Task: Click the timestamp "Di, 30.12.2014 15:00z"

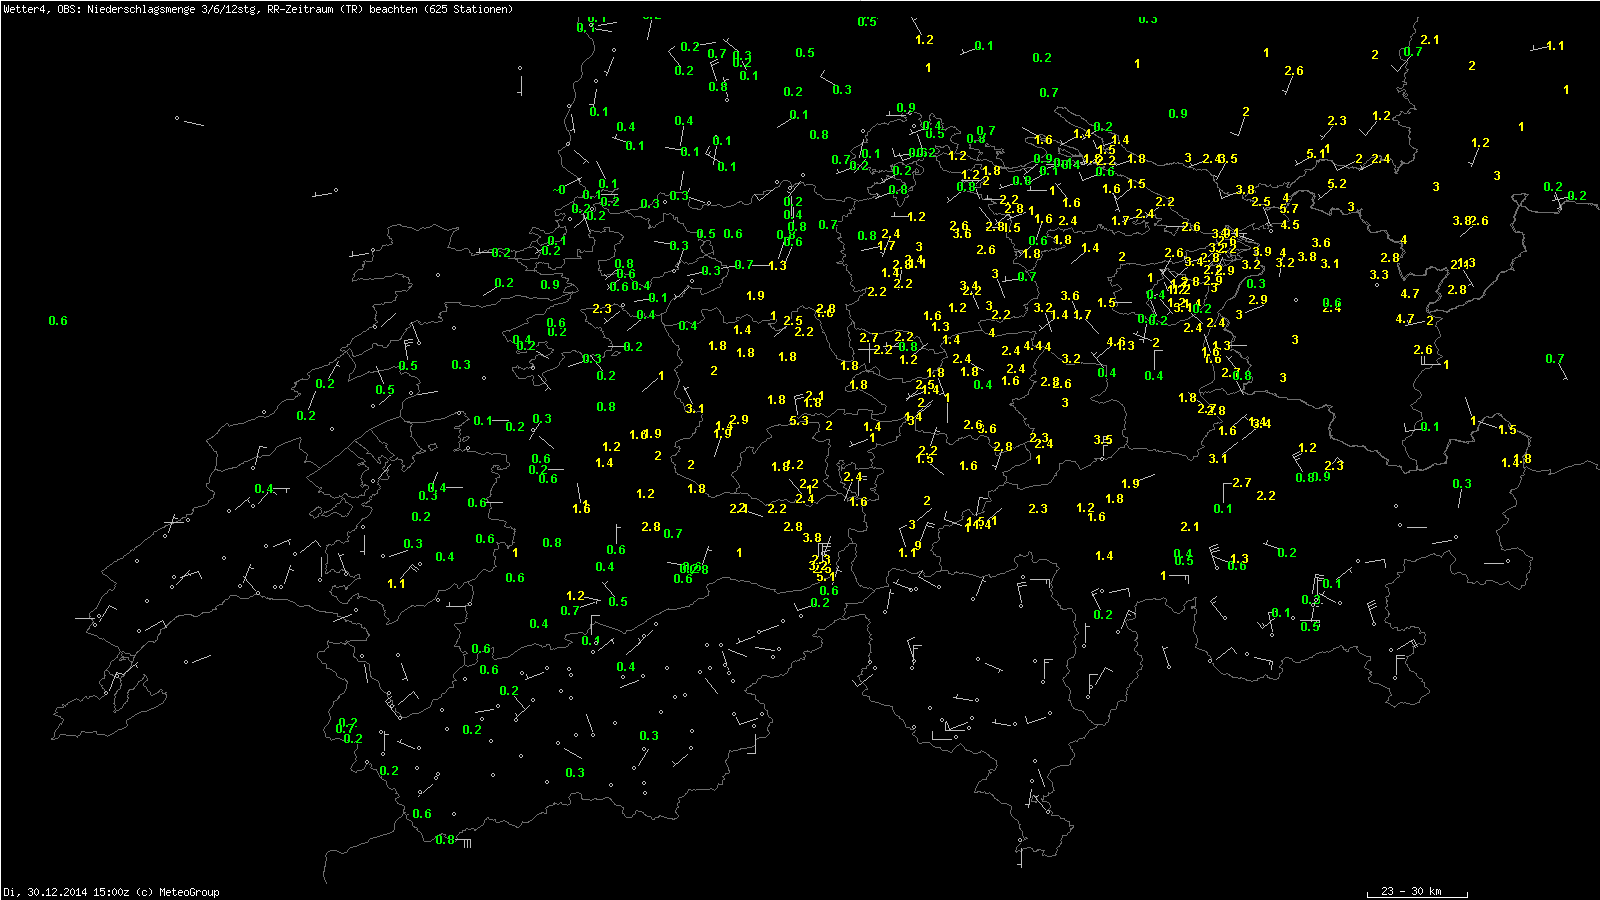Action: pyautogui.click(x=67, y=892)
